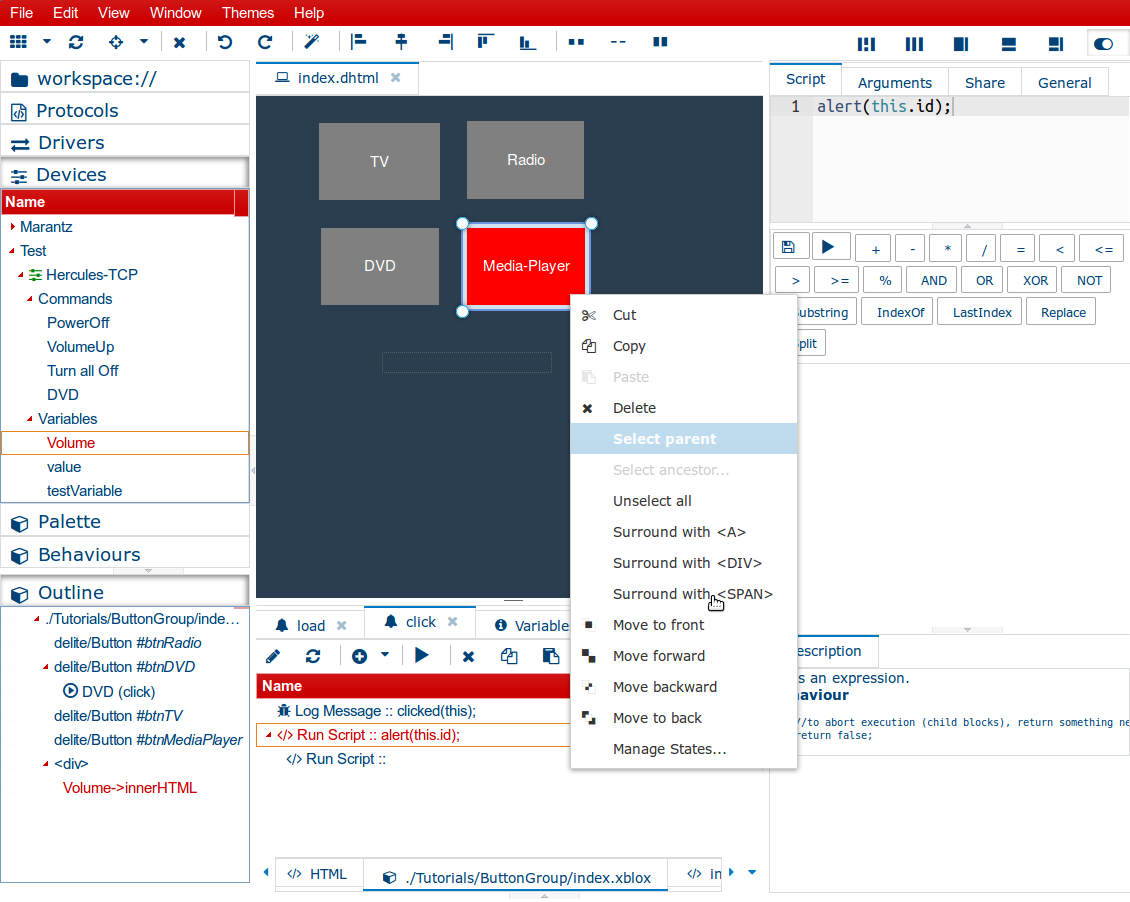Click the three-column layout icon

tap(914, 44)
